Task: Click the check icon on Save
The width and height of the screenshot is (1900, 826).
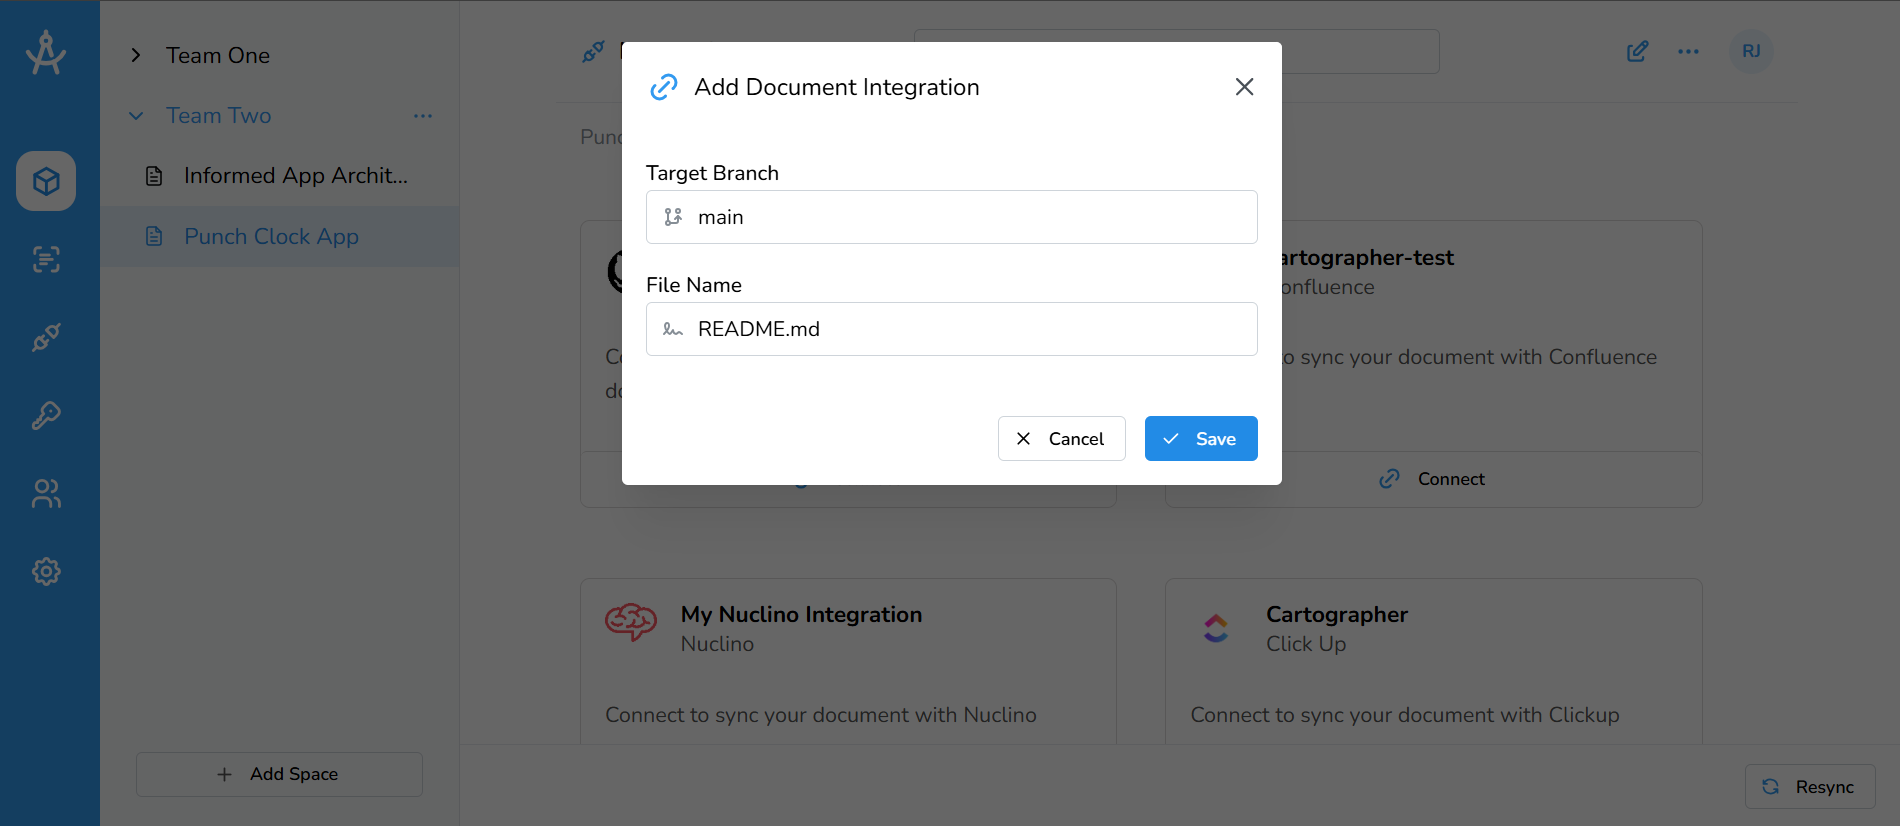Action: tap(1171, 439)
